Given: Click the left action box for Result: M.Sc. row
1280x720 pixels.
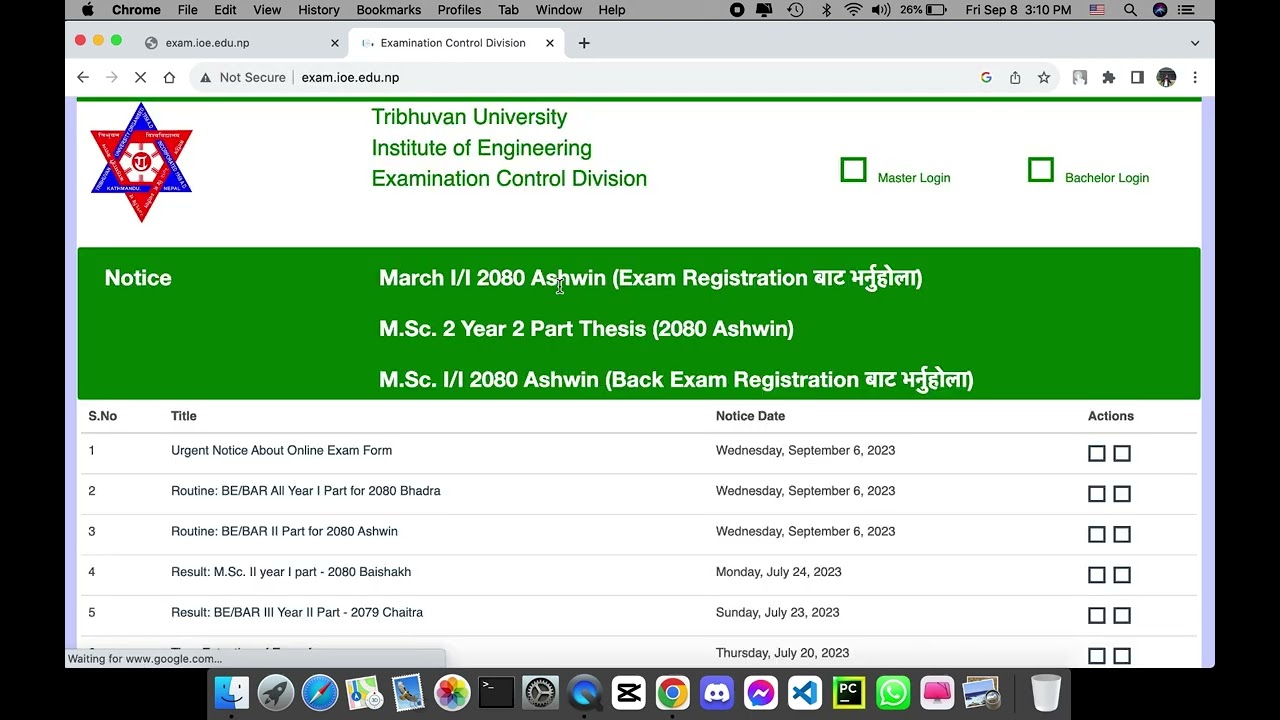Looking at the screenshot, I should coord(1097,575).
